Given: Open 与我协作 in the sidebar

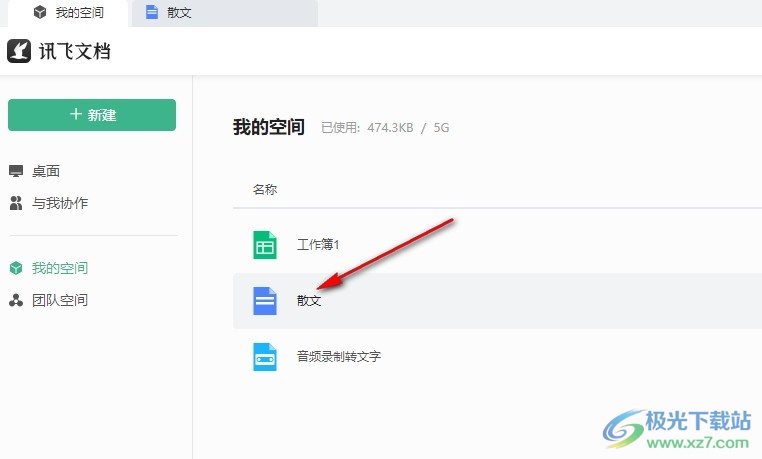Looking at the screenshot, I should pyautogui.click(x=60, y=203).
